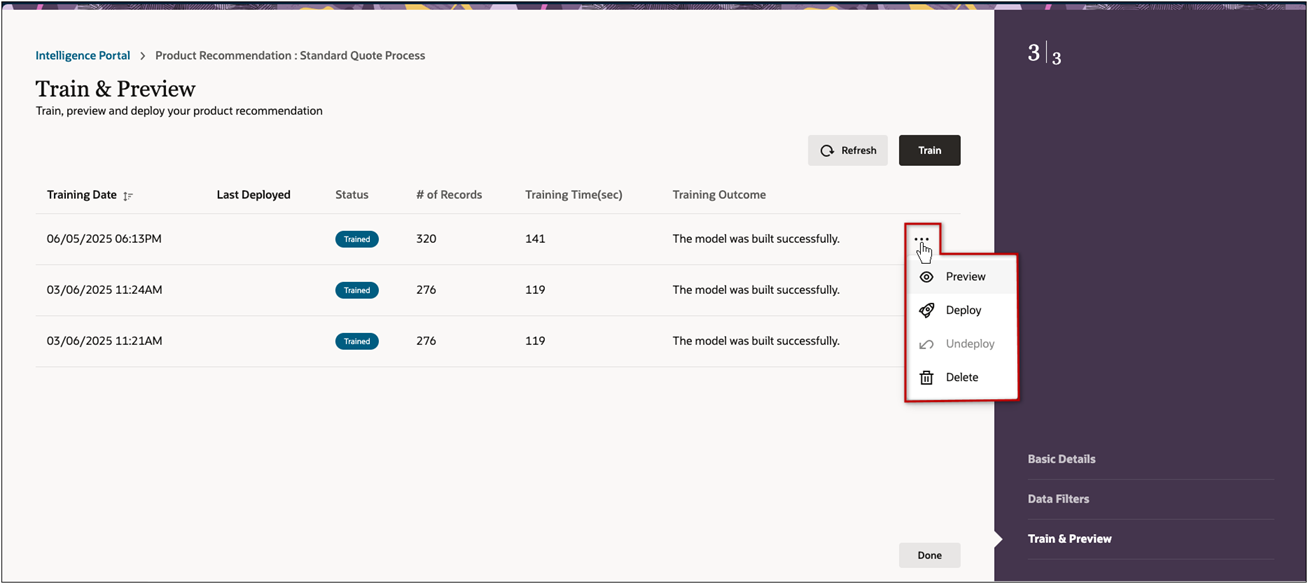This screenshot has height=584, width=1308.
Task: Open the Intelligence Portal breadcrumb link
Action: pos(83,56)
